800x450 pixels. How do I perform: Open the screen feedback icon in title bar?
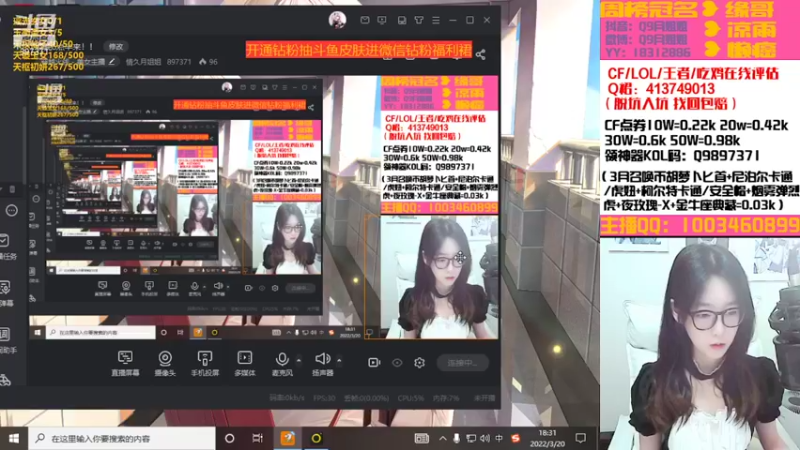382,20
